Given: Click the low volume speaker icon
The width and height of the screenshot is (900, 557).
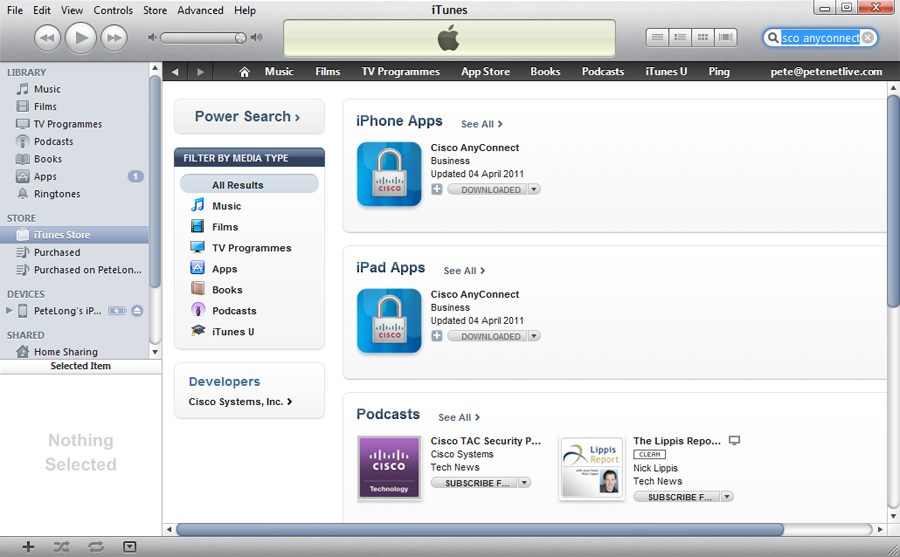Looking at the screenshot, I should (152, 37).
